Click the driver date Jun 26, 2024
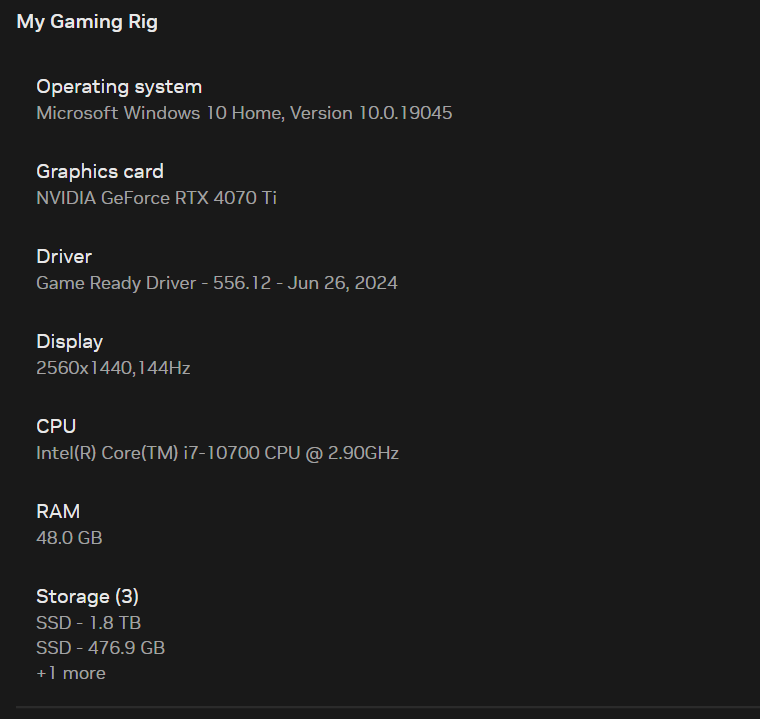 (x=343, y=283)
